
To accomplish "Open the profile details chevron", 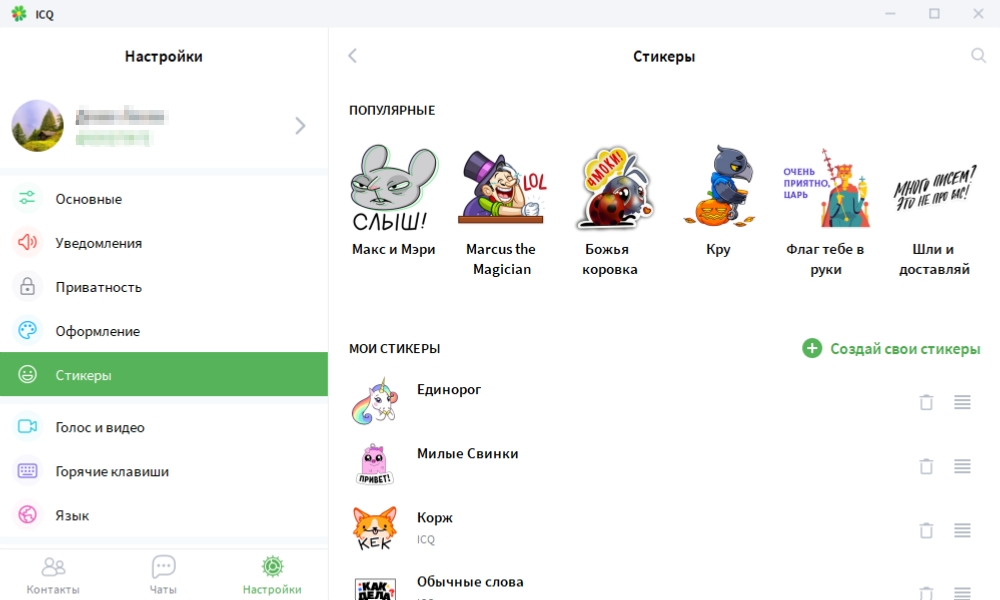I will (x=300, y=126).
